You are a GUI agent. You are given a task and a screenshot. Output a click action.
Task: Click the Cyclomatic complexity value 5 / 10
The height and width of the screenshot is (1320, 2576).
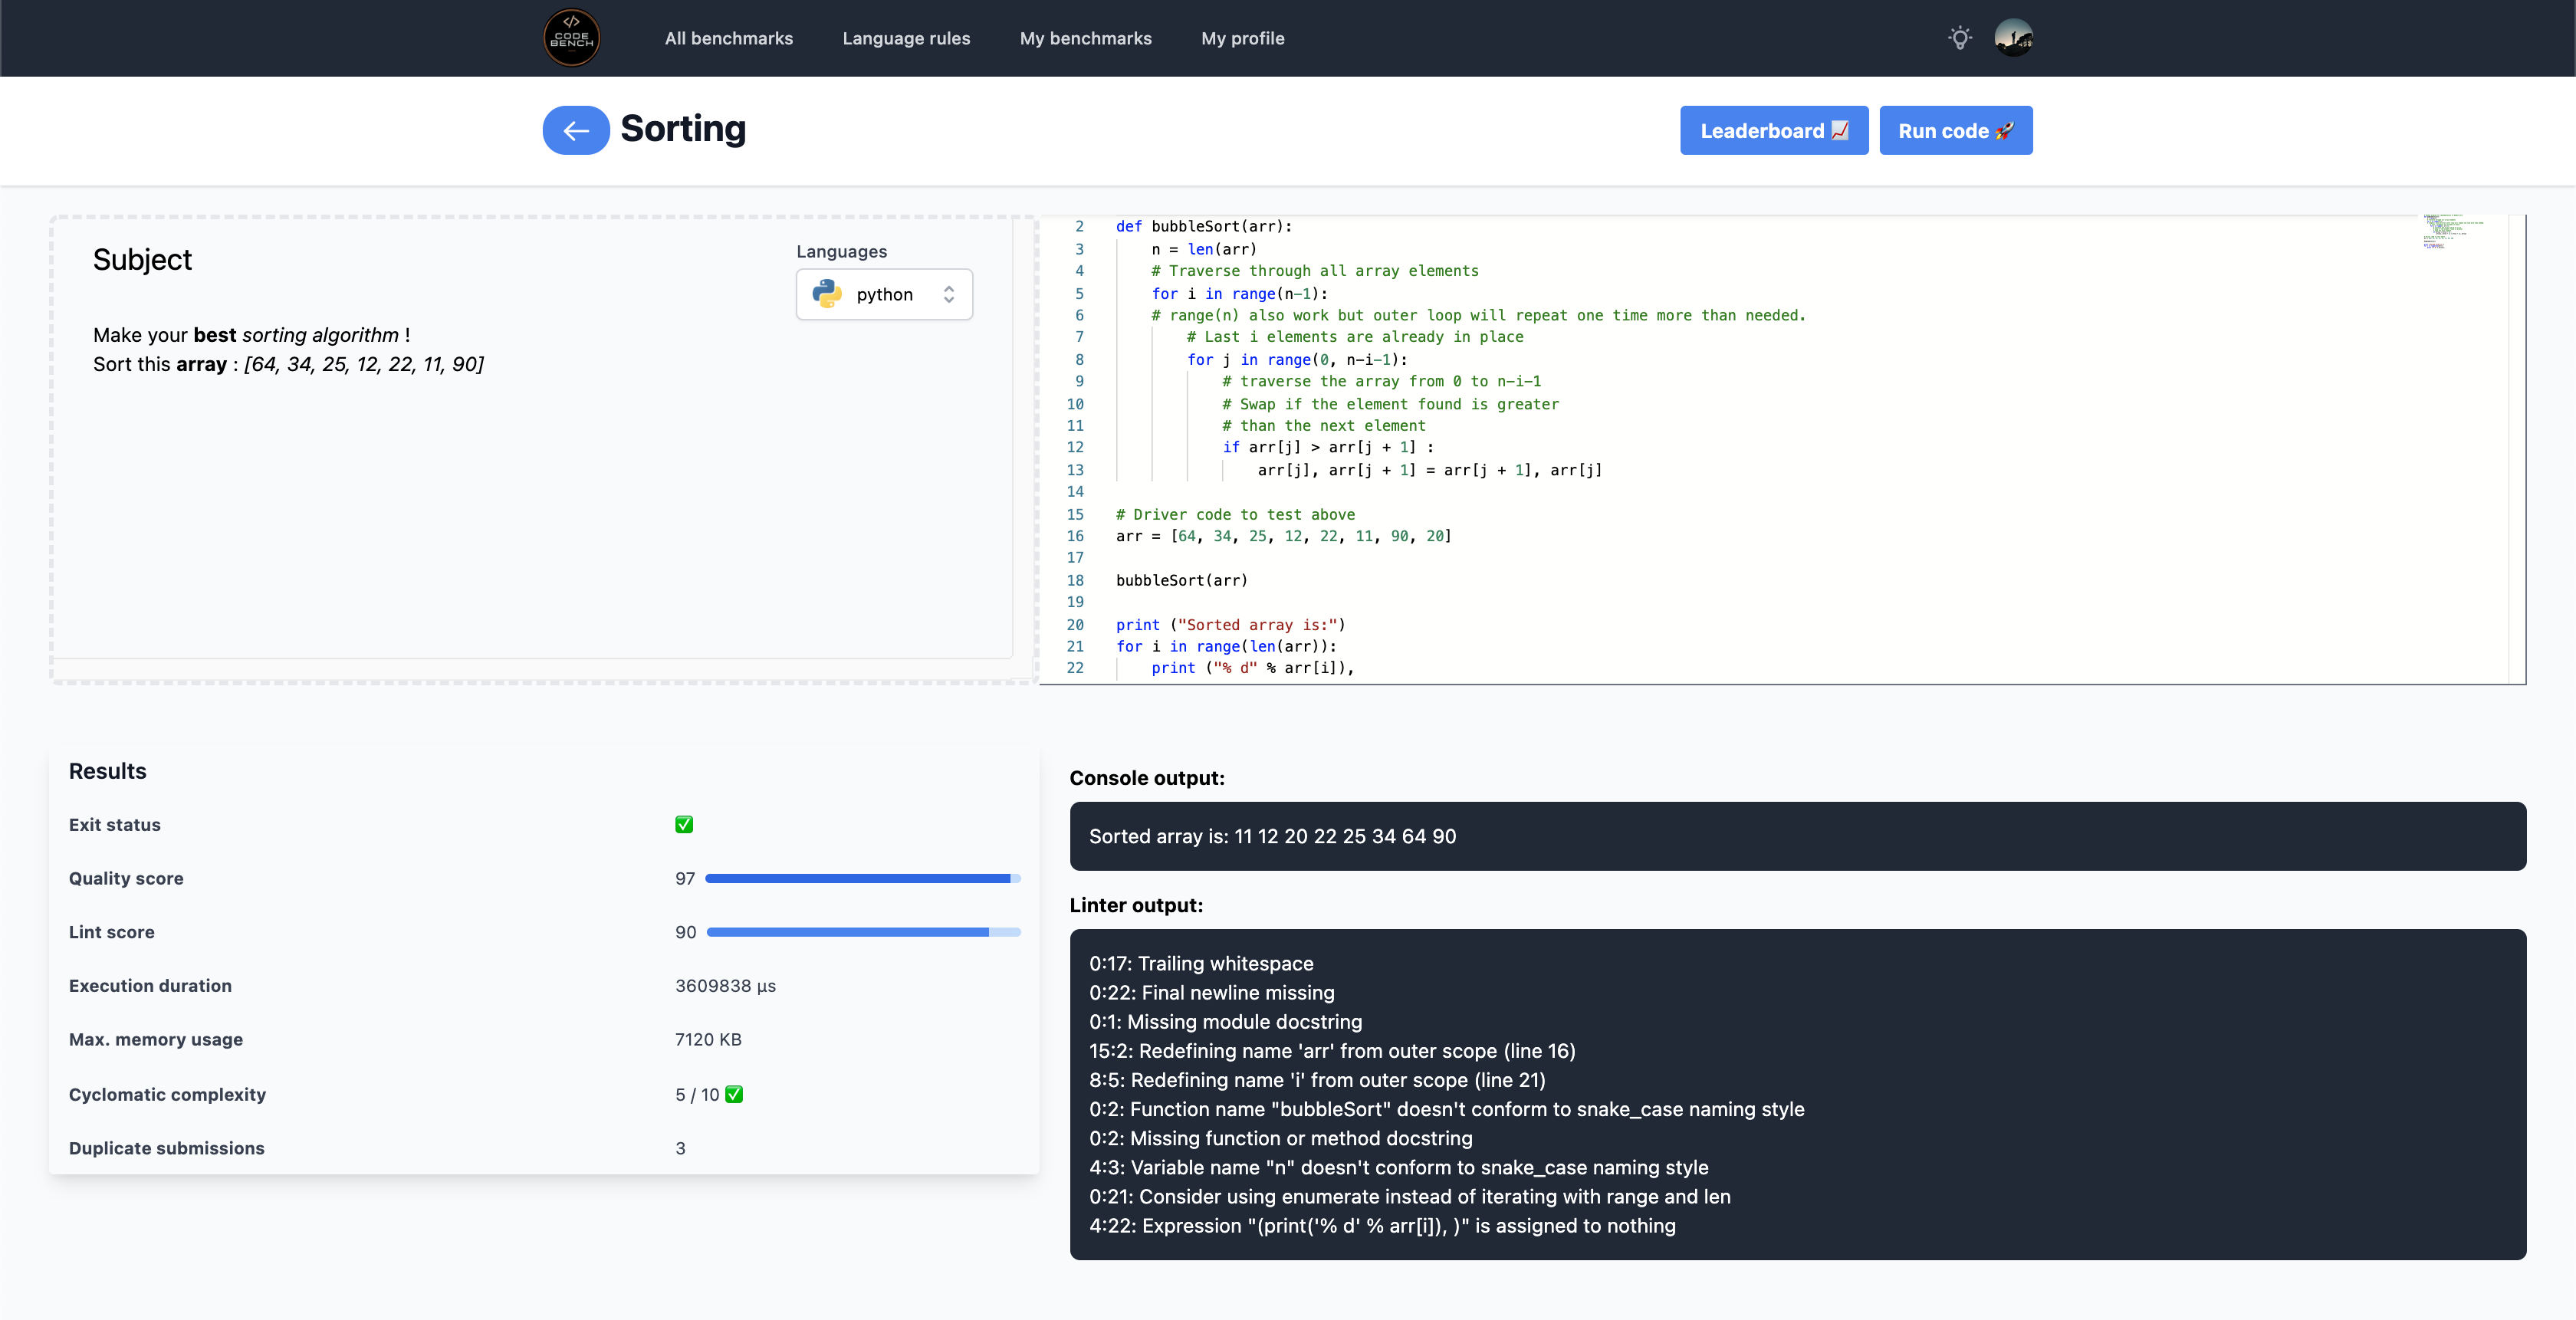[x=697, y=1094]
